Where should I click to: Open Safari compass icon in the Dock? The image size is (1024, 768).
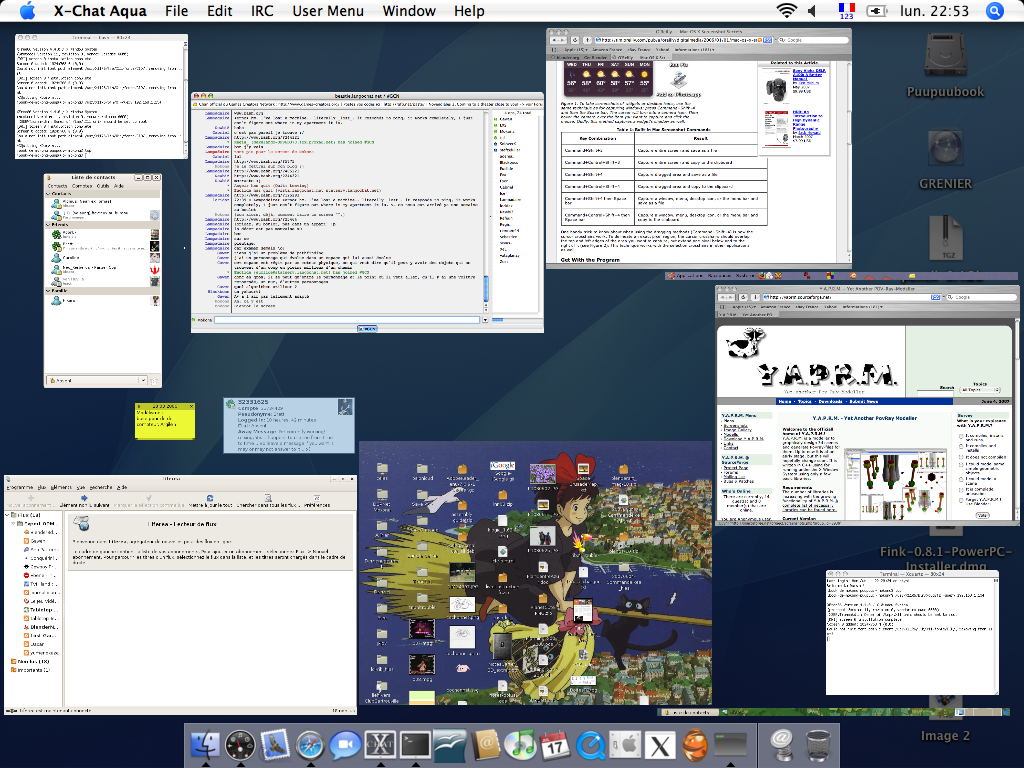(x=310, y=745)
